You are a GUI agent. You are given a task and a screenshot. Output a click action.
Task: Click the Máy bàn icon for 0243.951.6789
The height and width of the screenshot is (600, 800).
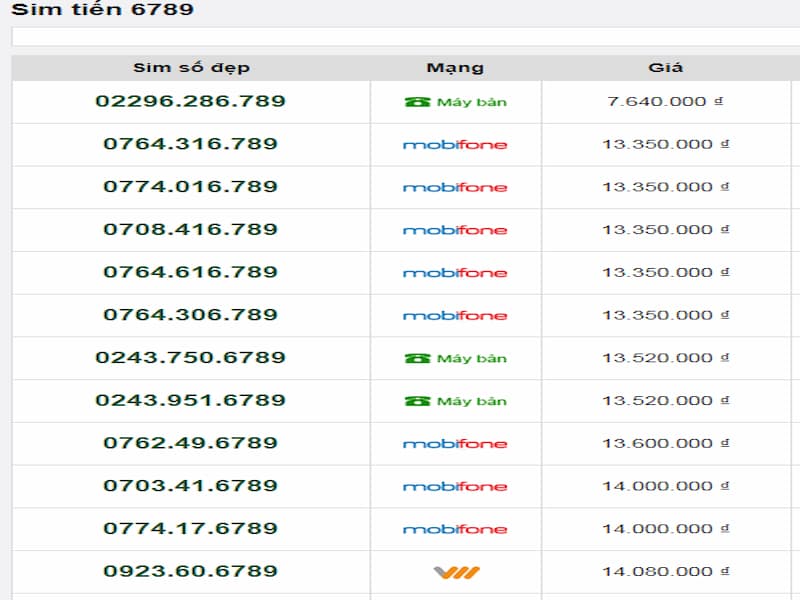(x=455, y=402)
